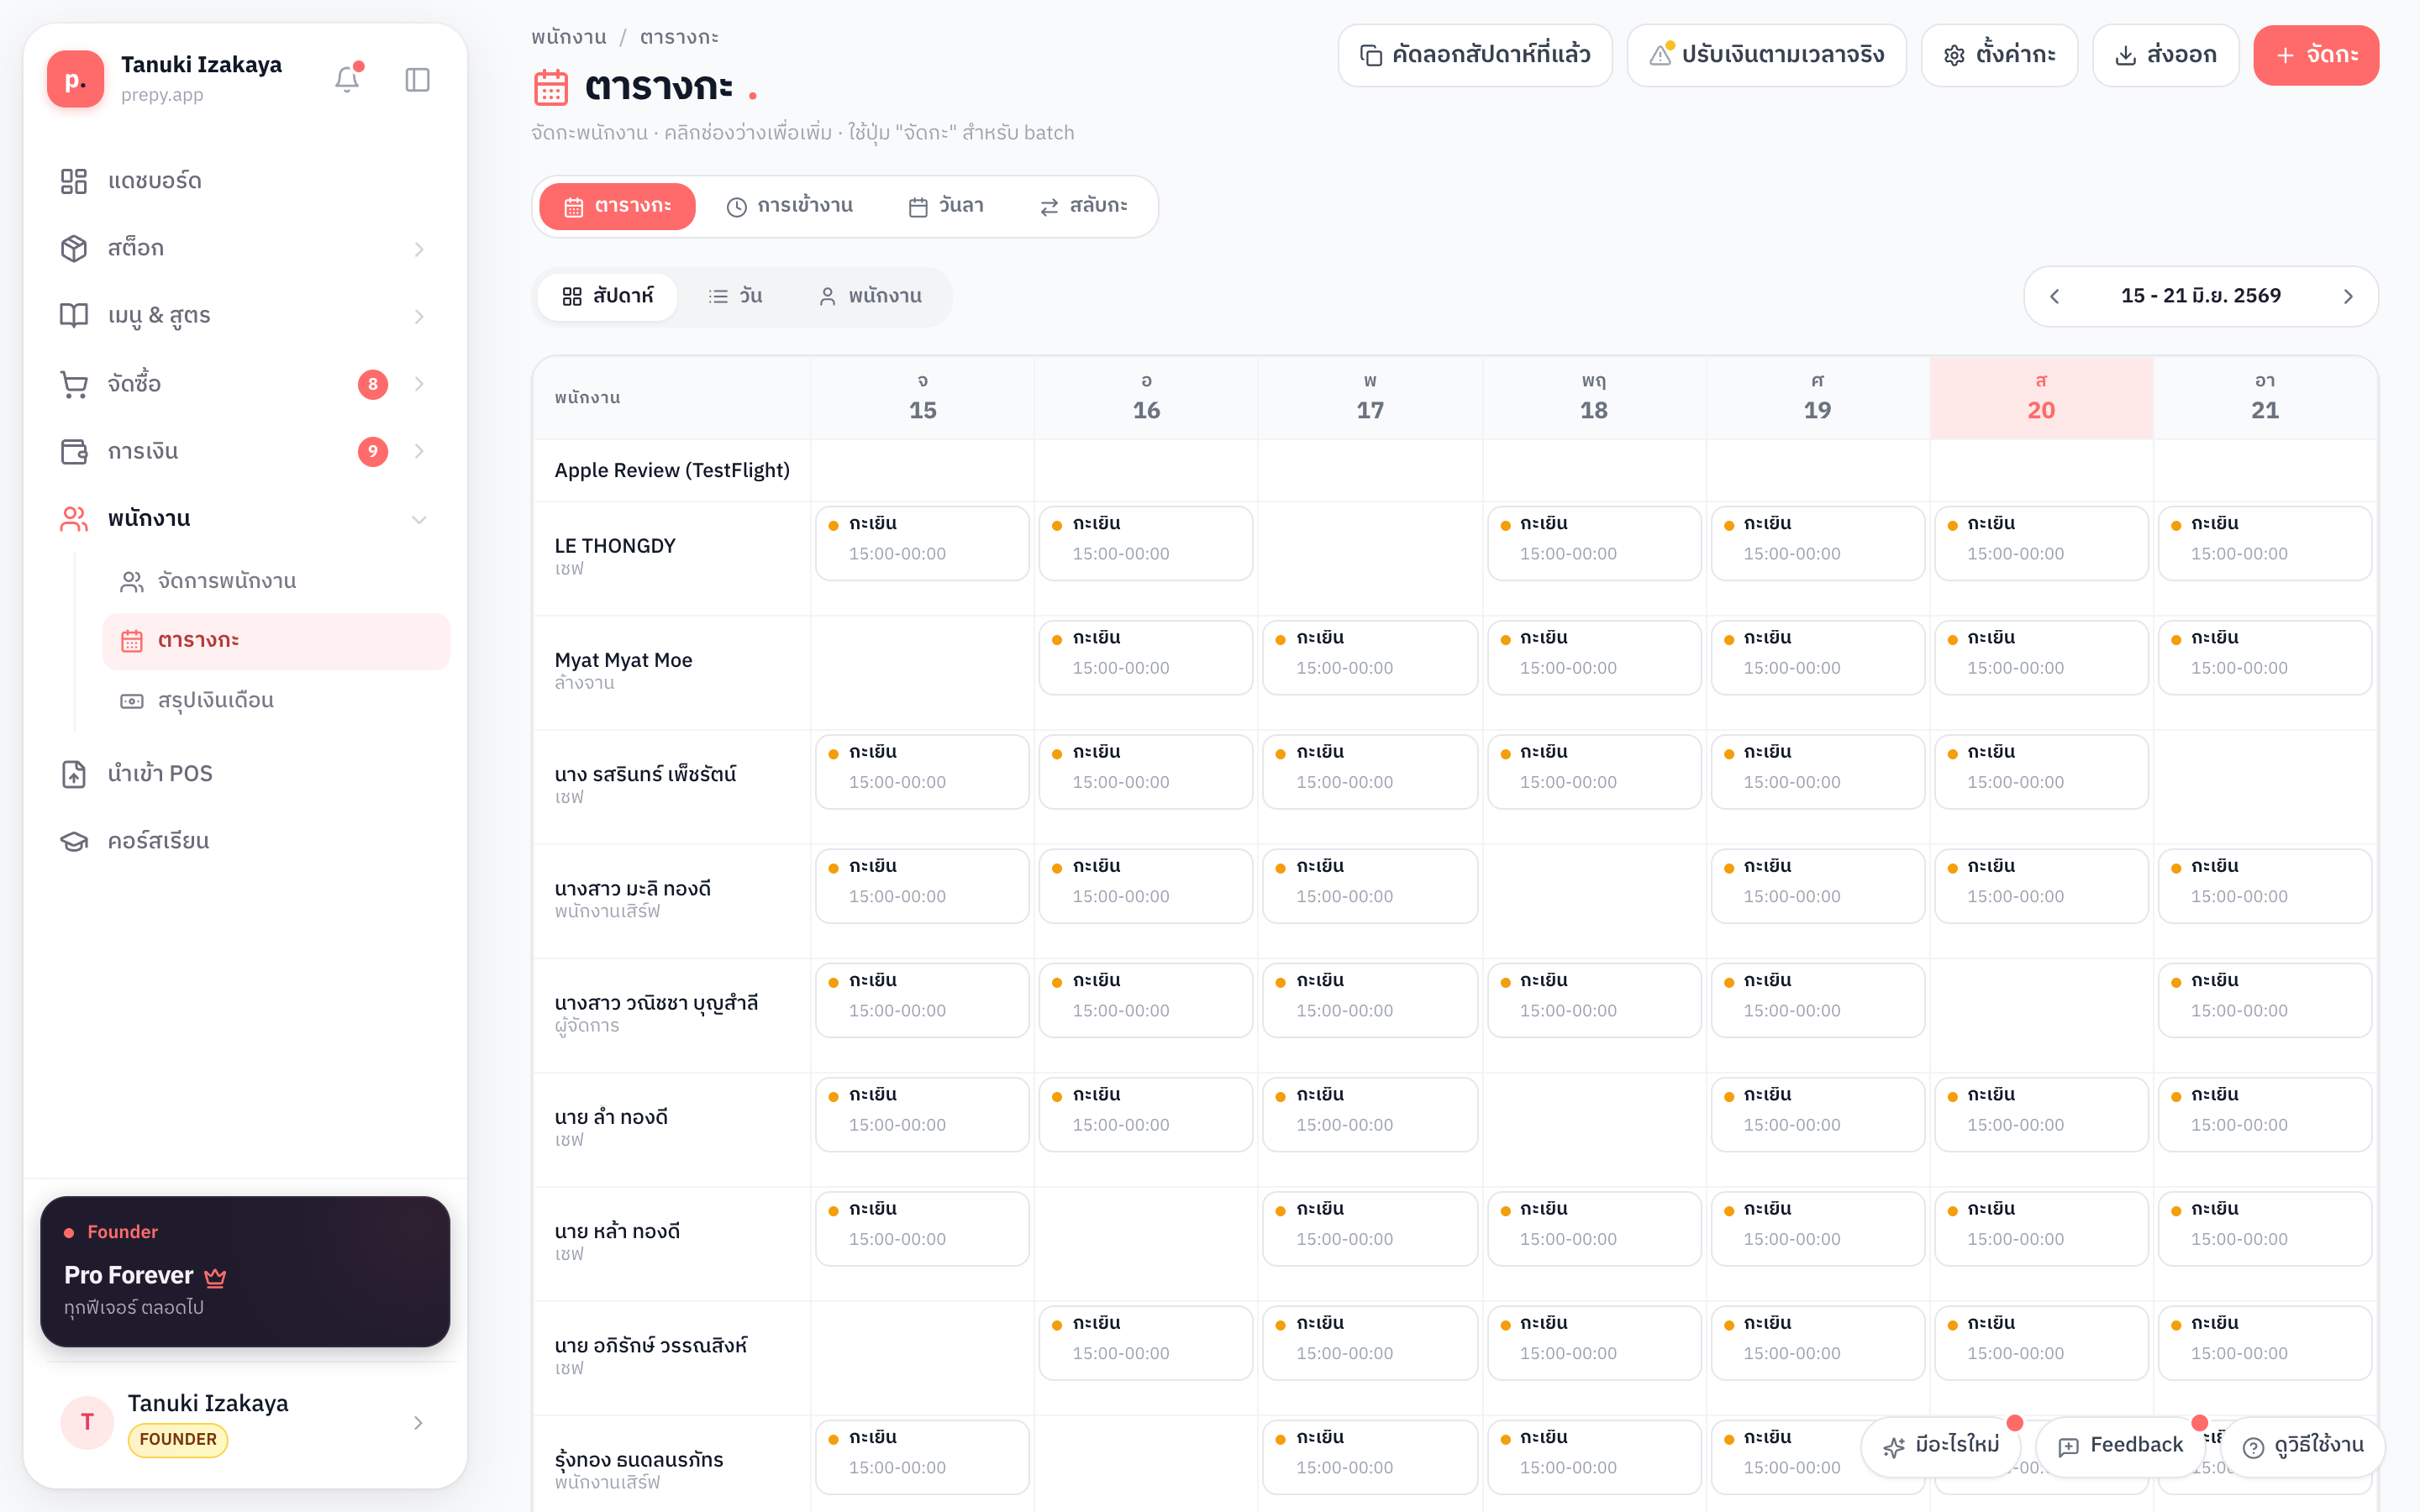Screen dimensions: 2420x1512
Task: Switch to the ตารางกะ tab
Action: tap(617, 206)
